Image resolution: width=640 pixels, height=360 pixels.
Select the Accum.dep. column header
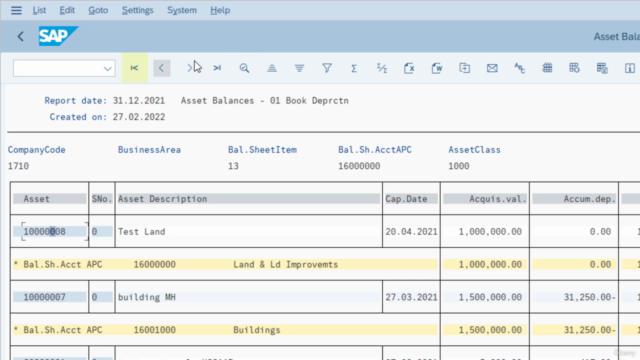574,199
